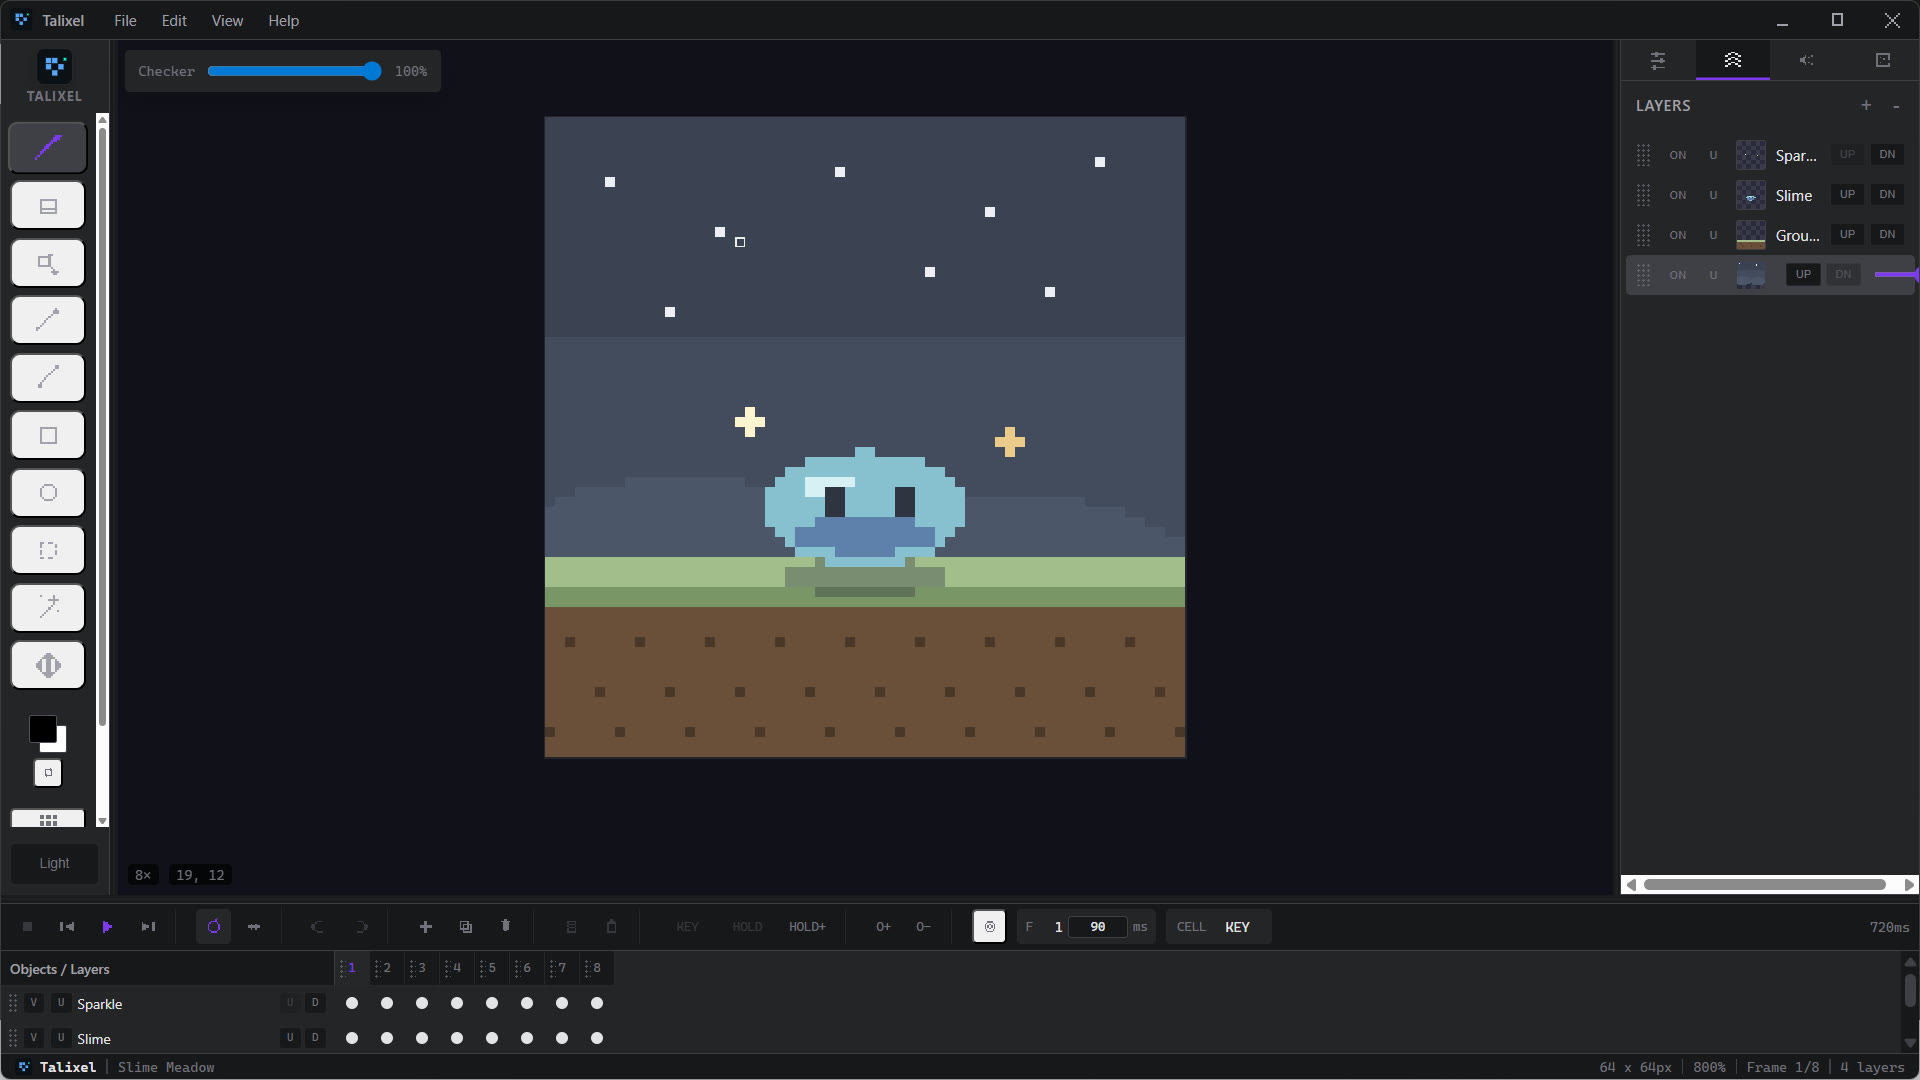Image resolution: width=1920 pixels, height=1080 pixels.
Task: Open the Help menu
Action: pyautogui.click(x=283, y=20)
